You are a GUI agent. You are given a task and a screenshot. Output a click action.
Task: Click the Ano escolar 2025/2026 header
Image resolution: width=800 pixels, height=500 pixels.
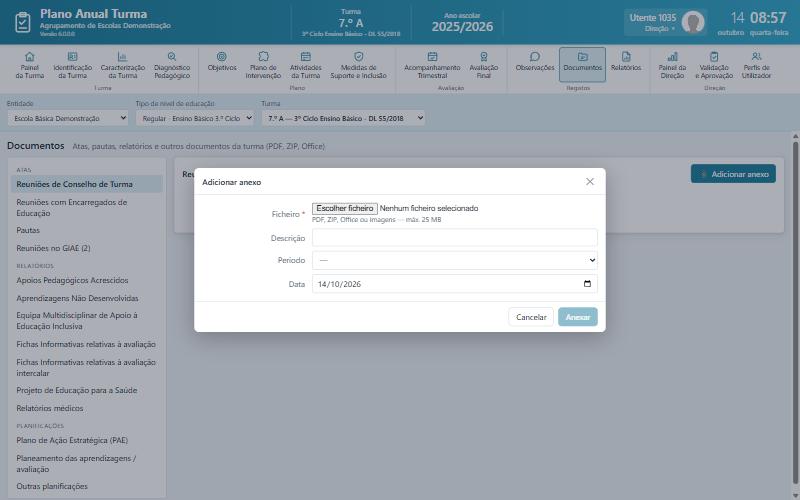point(462,22)
